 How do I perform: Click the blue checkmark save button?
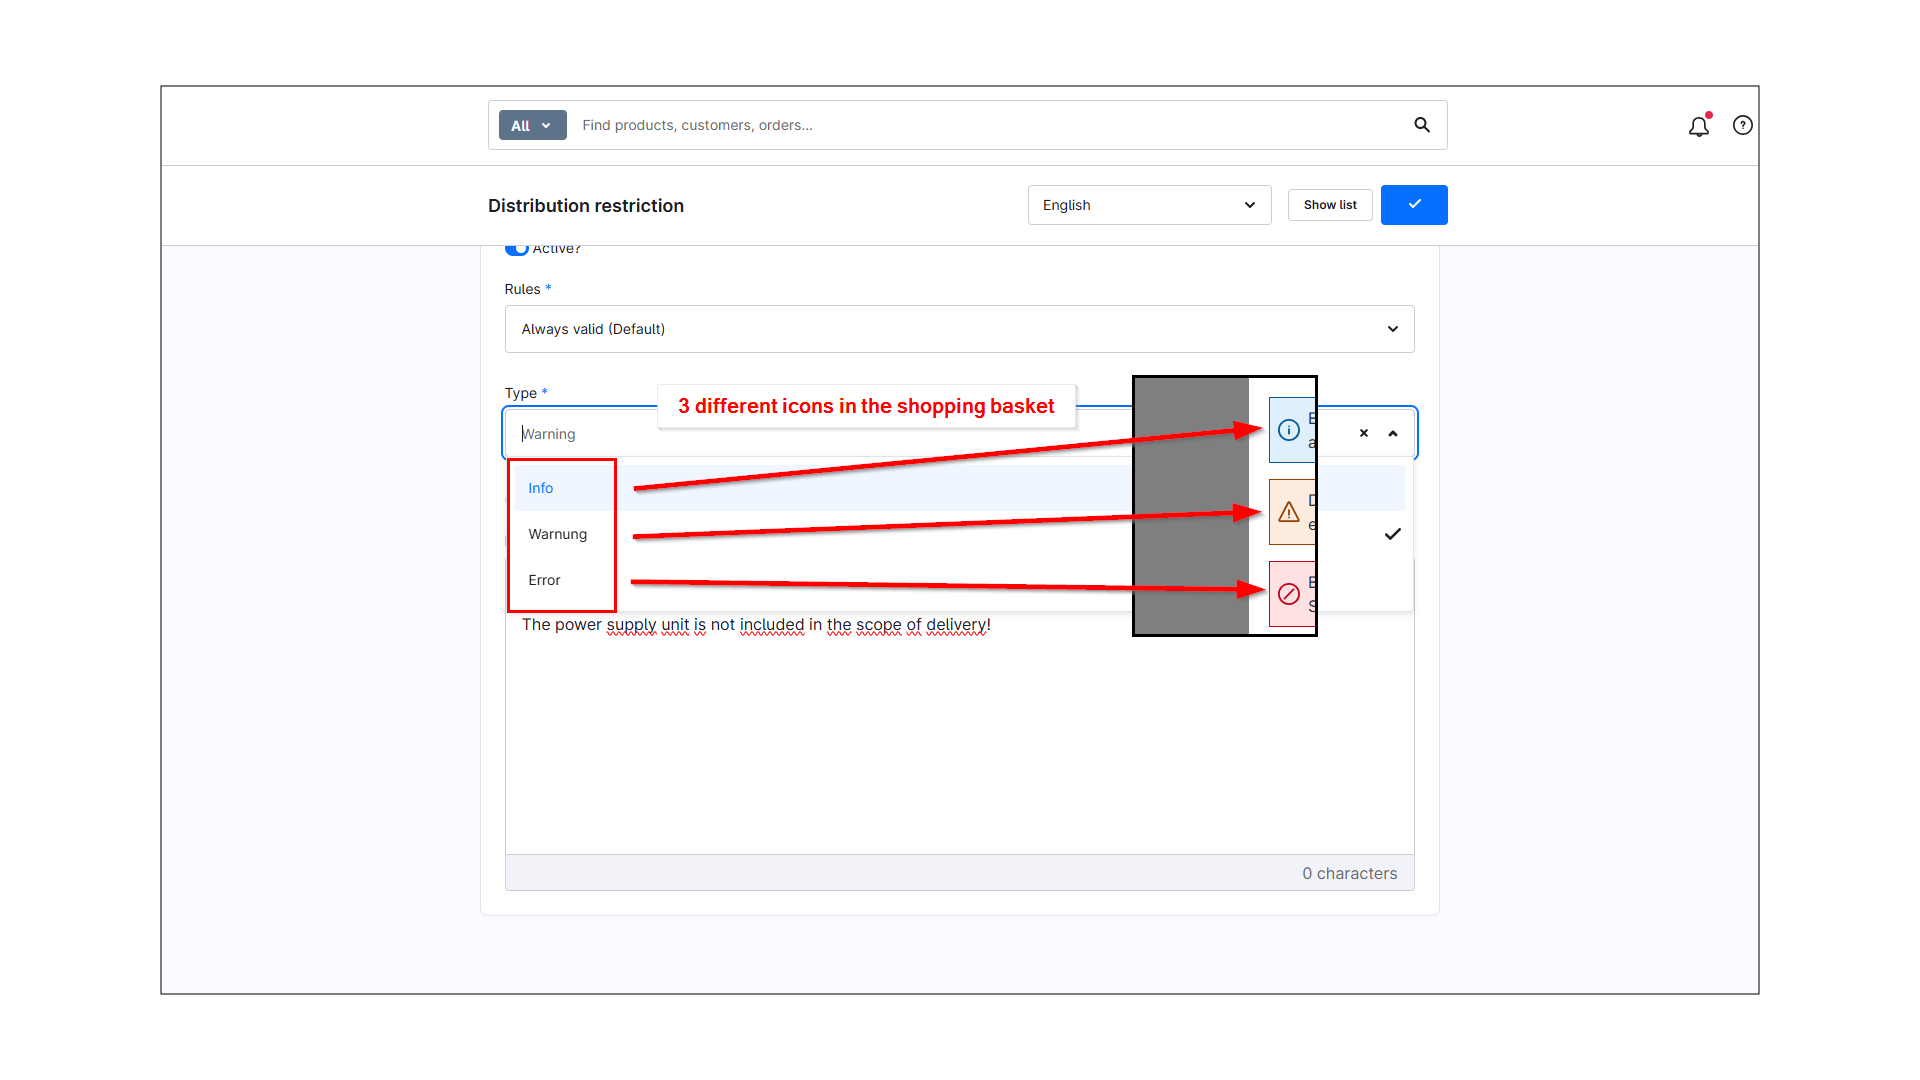click(x=1414, y=205)
